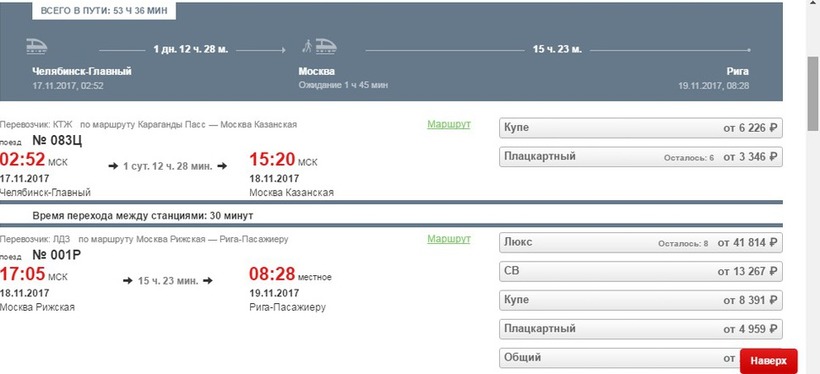The width and height of the screenshot is (820, 374).
Task: Click Москва Казанская arrival station
Action: (291, 193)
